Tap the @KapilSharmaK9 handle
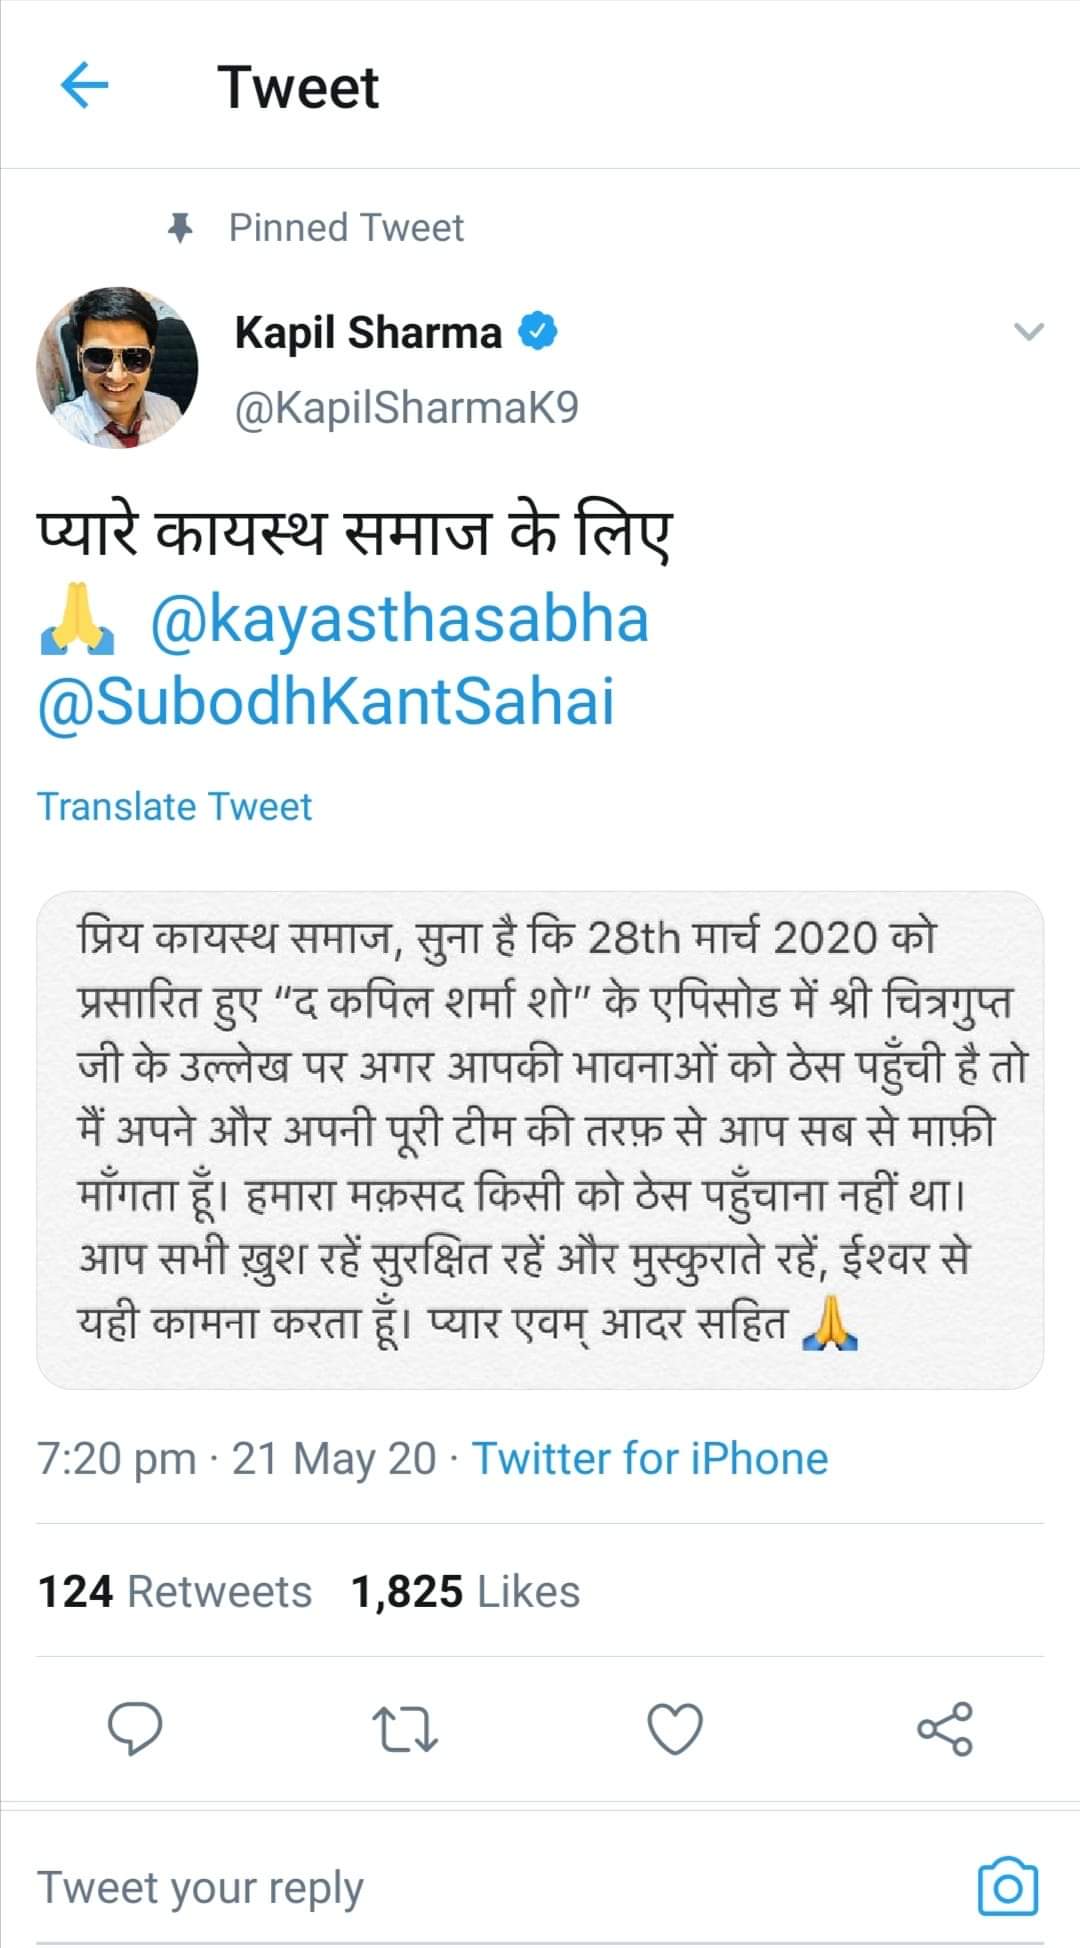1080x1948 pixels. 406,408
